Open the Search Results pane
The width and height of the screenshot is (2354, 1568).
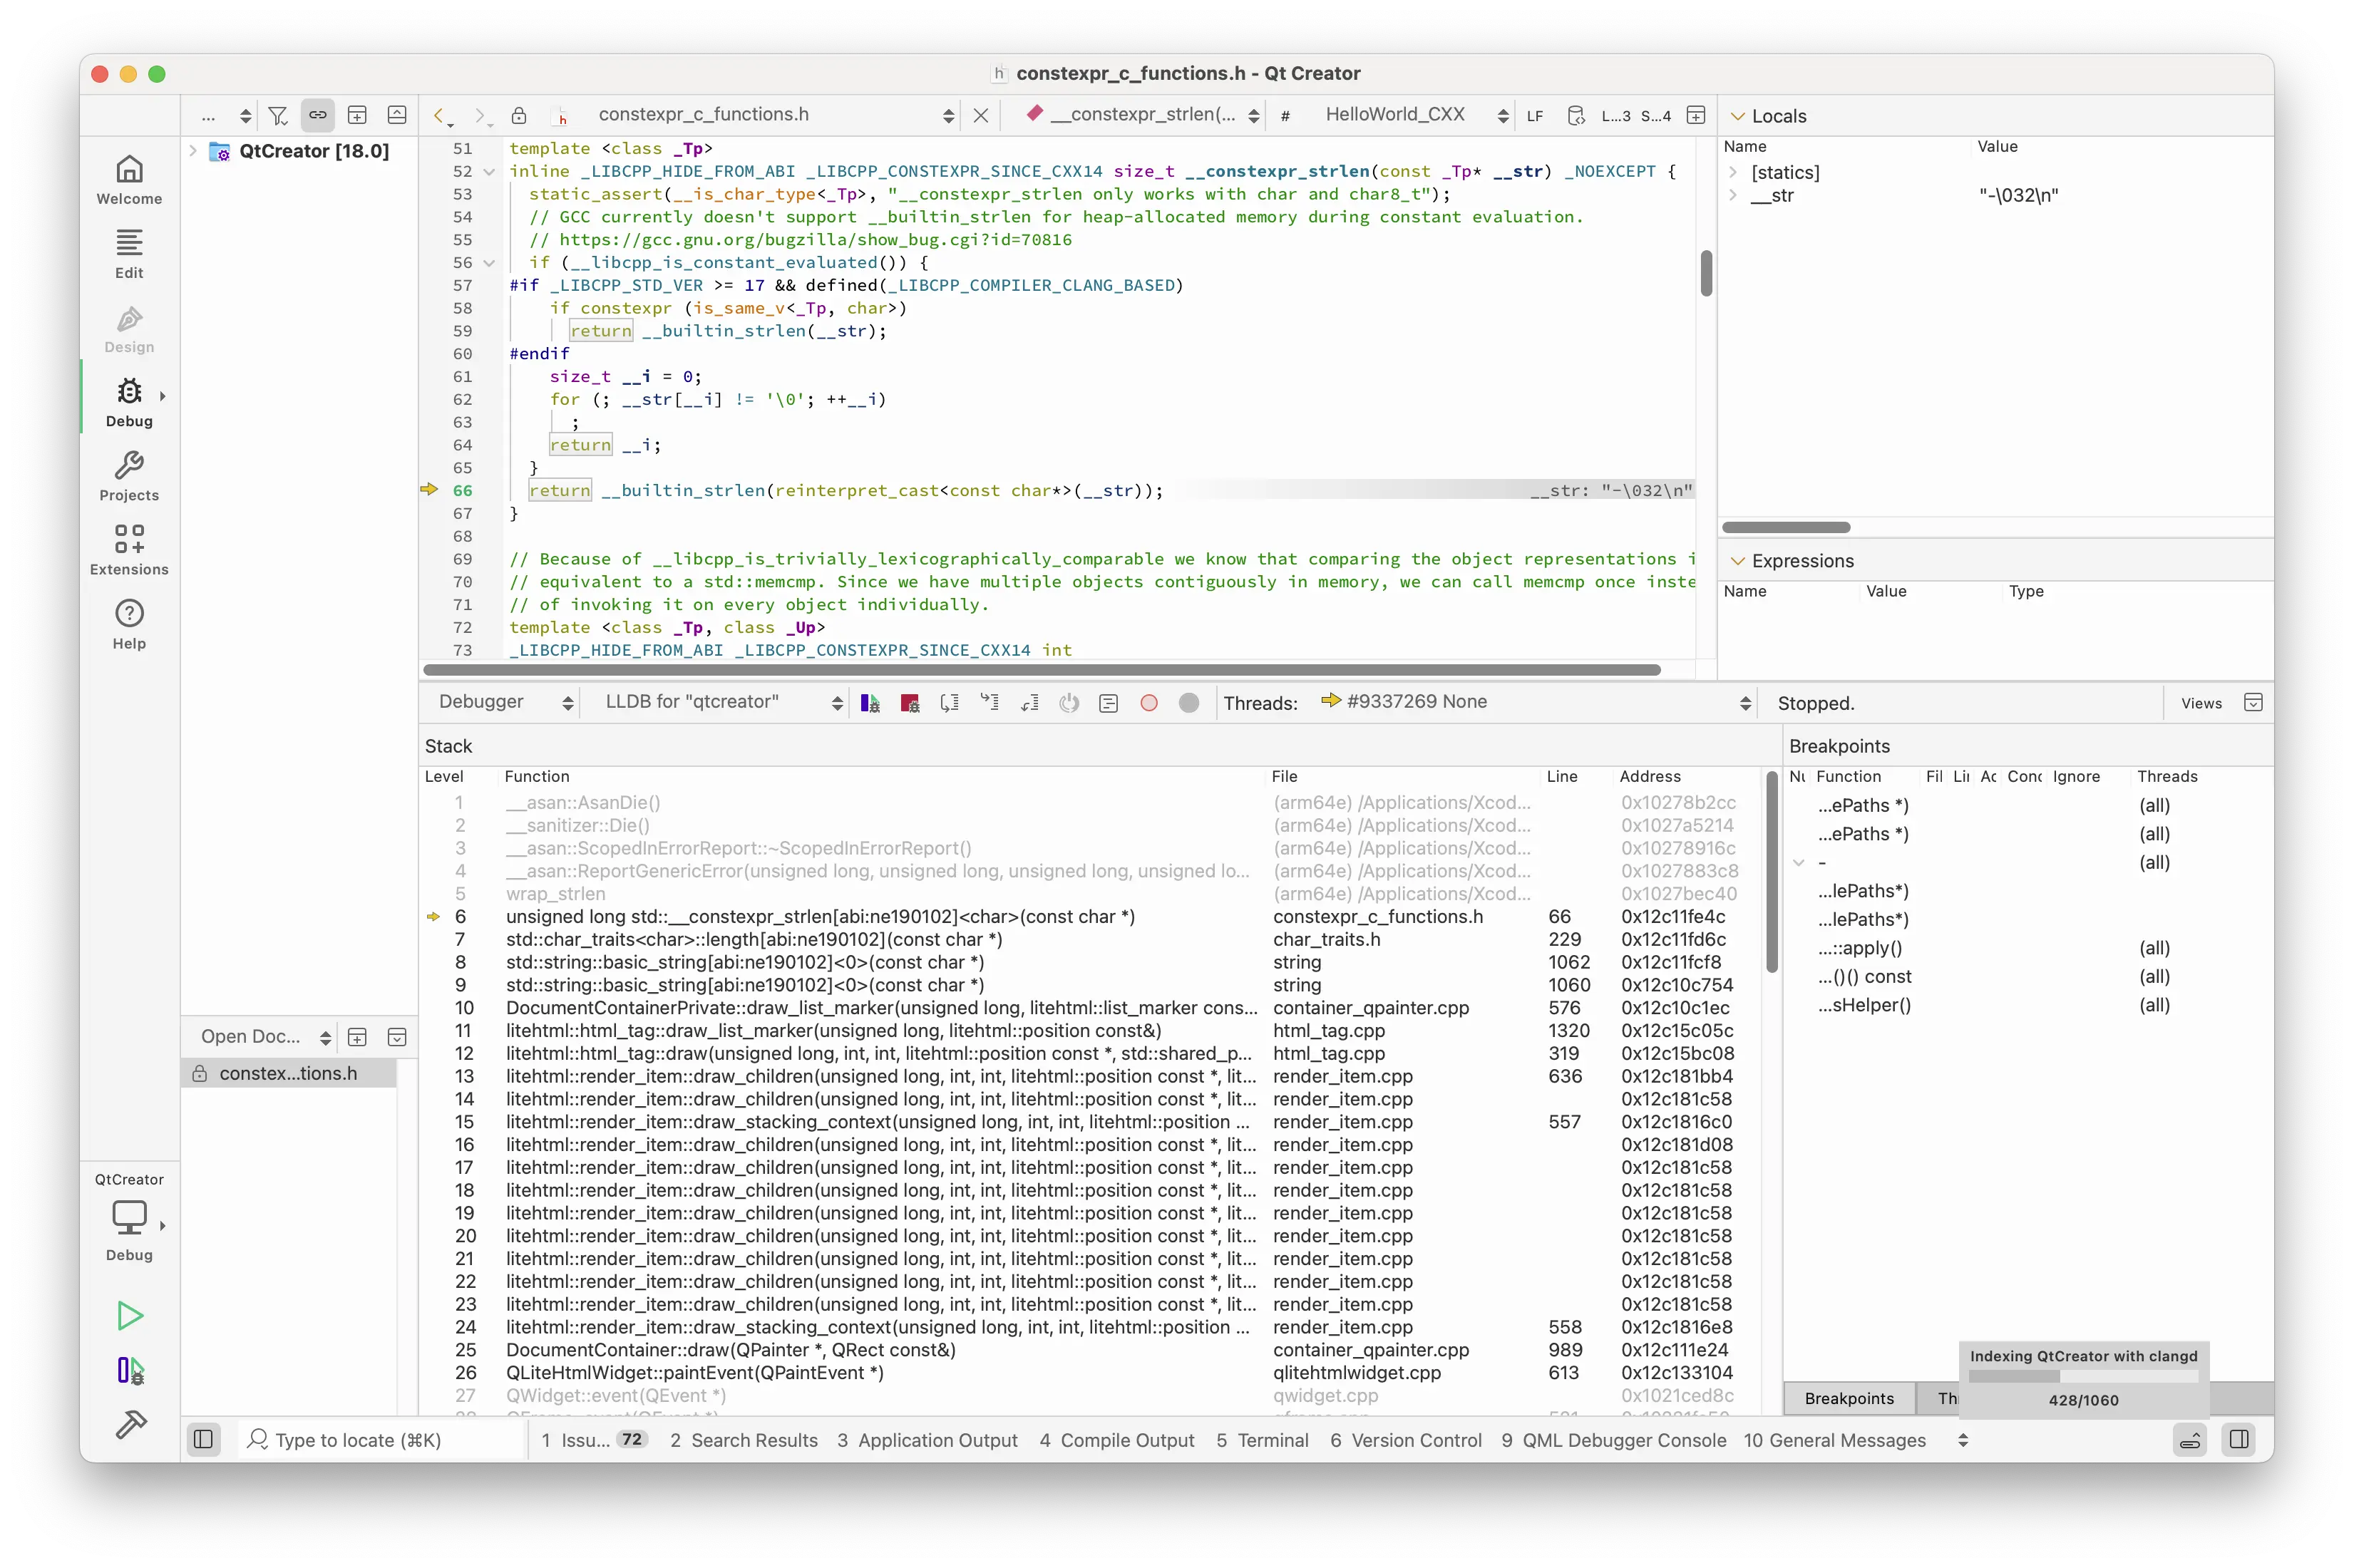coord(743,1440)
